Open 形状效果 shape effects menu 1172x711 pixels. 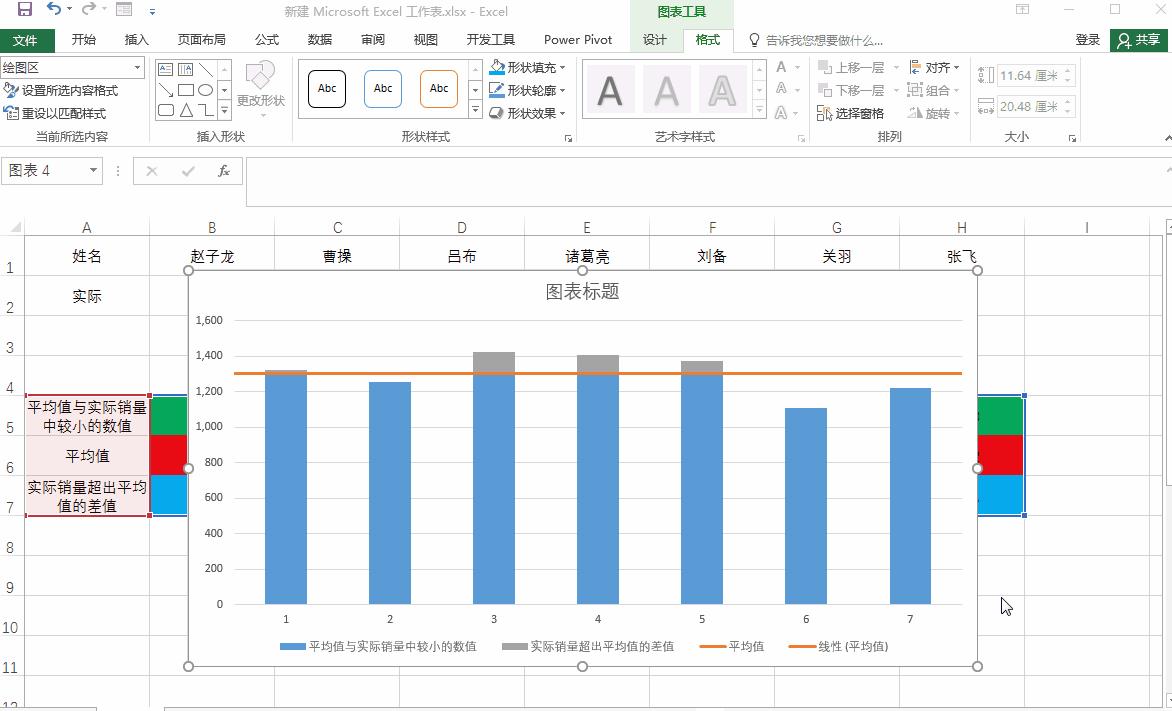coord(527,112)
